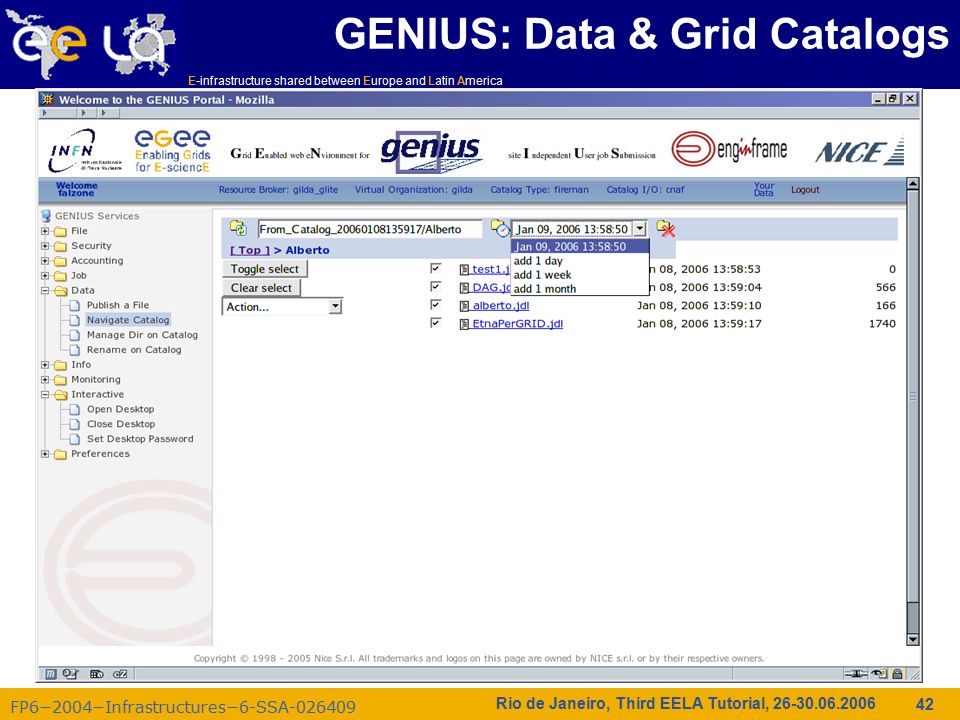The height and width of the screenshot is (720, 960).
Task: Open Rename on Catalog in the tree
Action: (x=134, y=350)
